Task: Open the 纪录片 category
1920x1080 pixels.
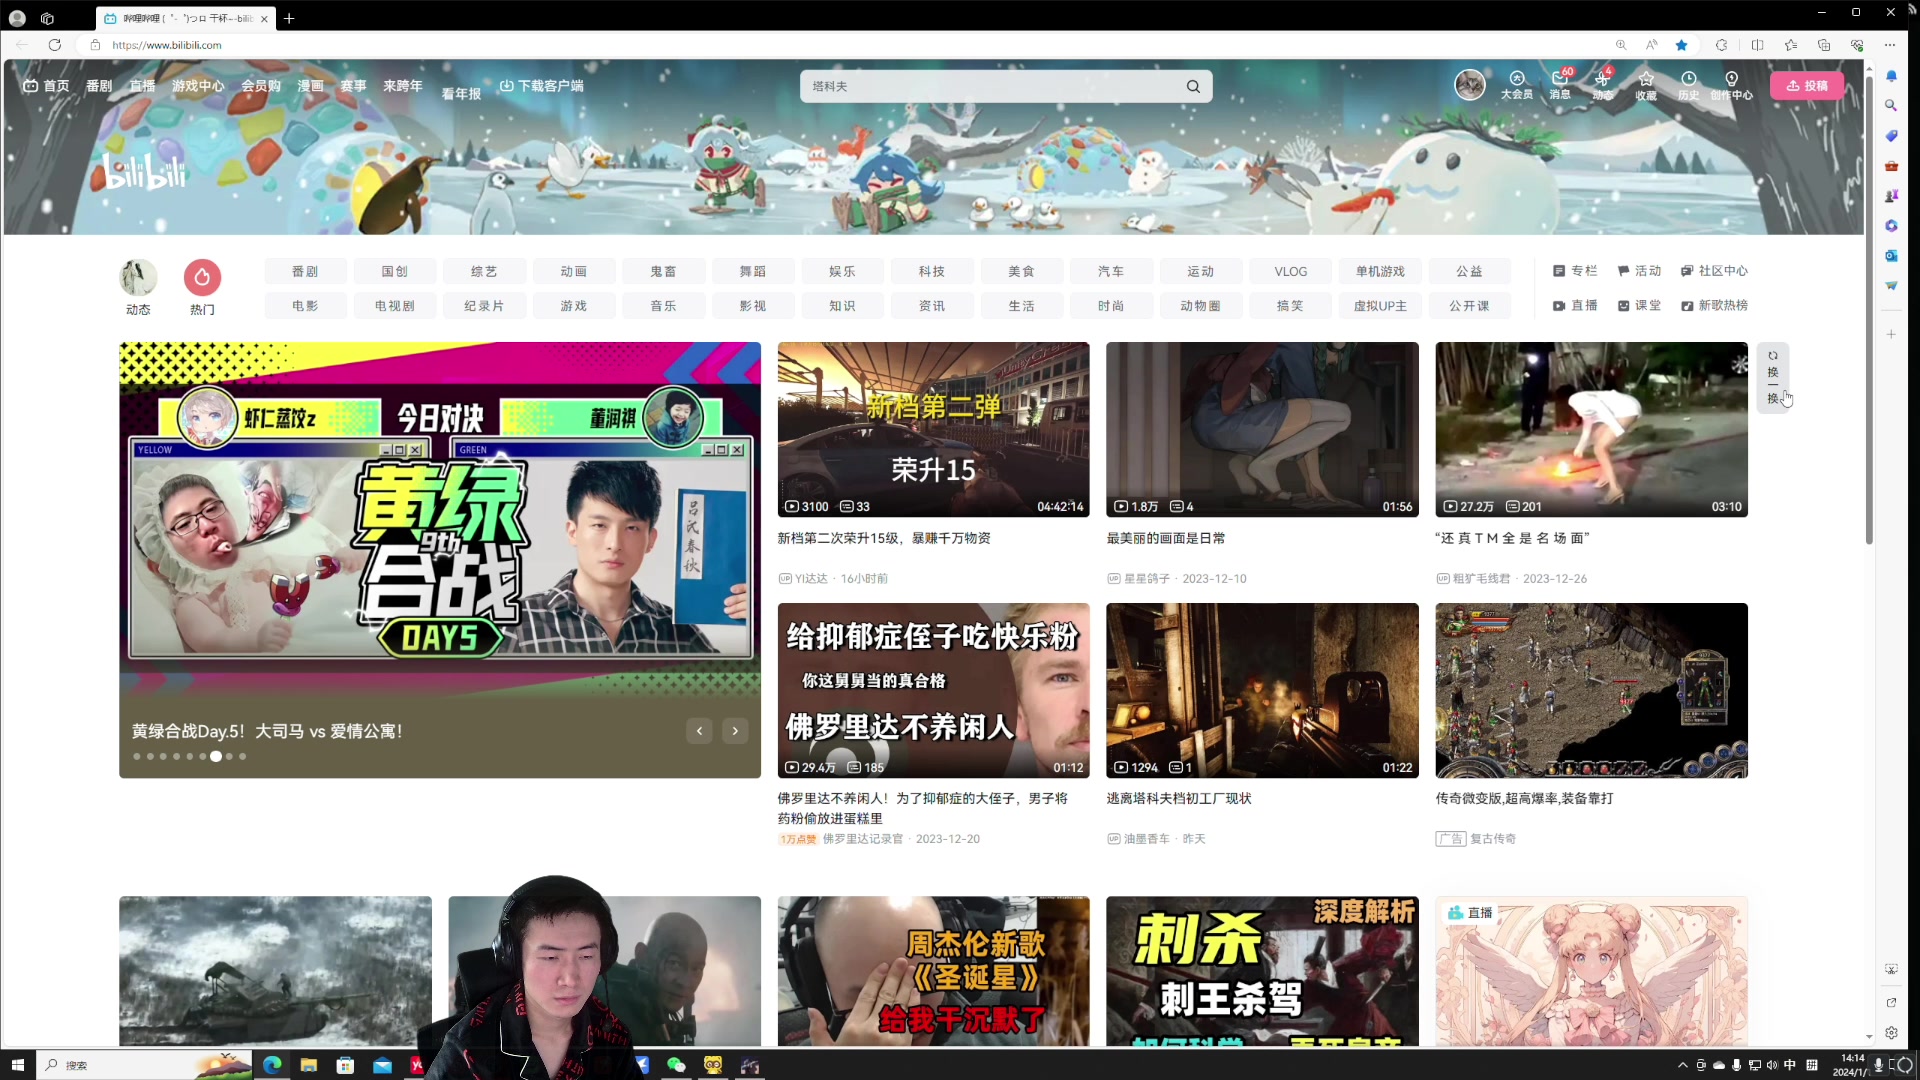Action: (484, 305)
